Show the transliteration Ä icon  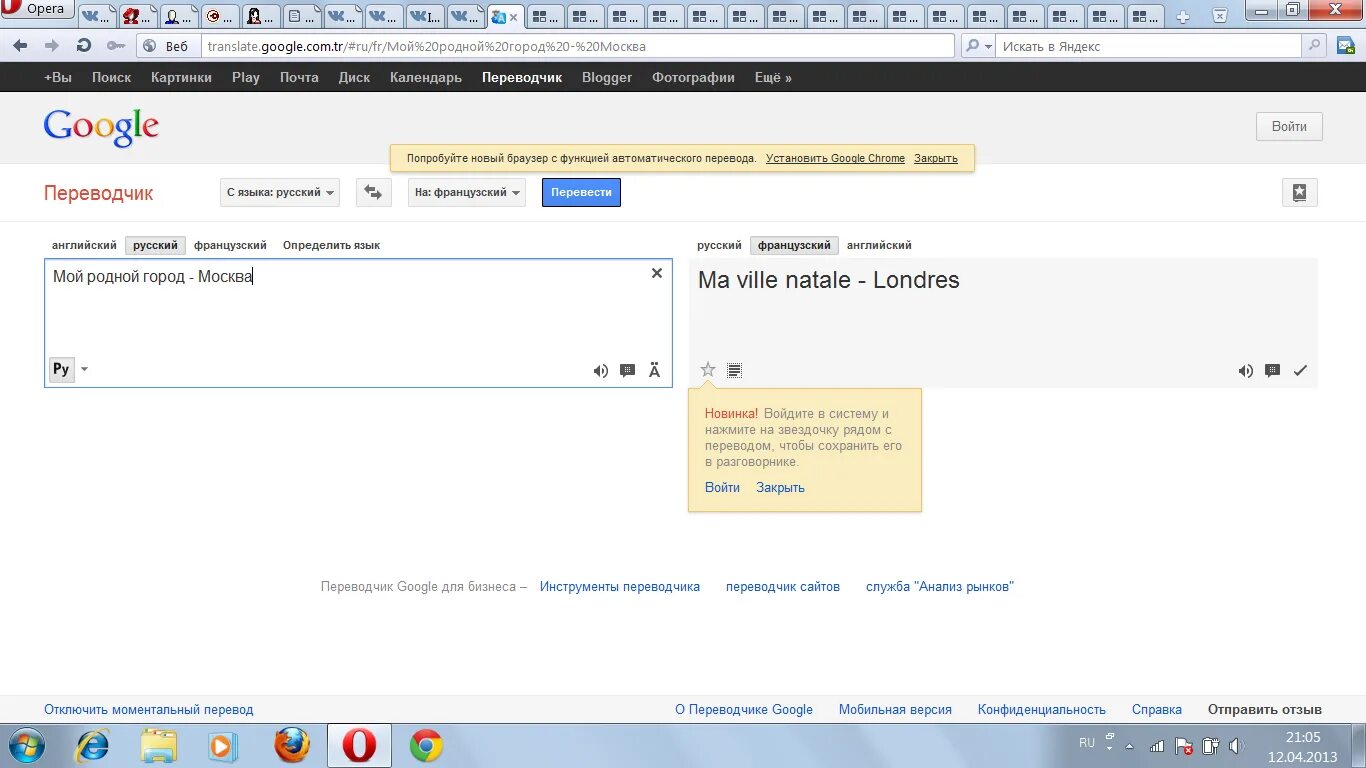pos(655,370)
